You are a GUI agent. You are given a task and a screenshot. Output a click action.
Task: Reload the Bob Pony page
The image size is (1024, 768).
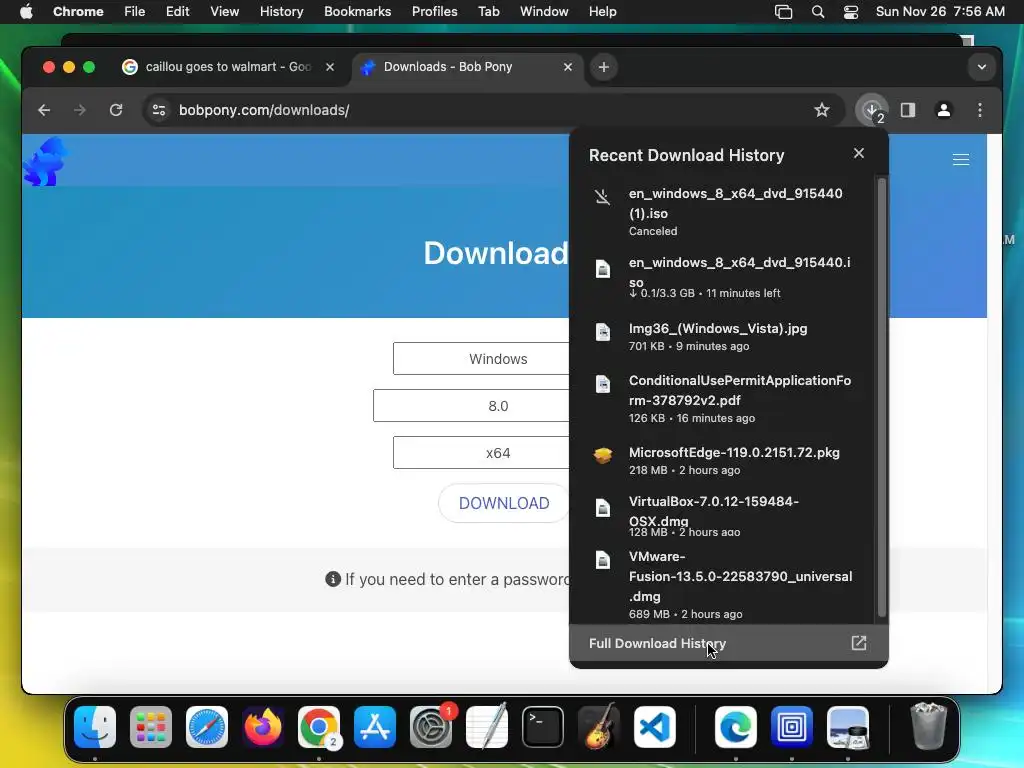(x=116, y=110)
